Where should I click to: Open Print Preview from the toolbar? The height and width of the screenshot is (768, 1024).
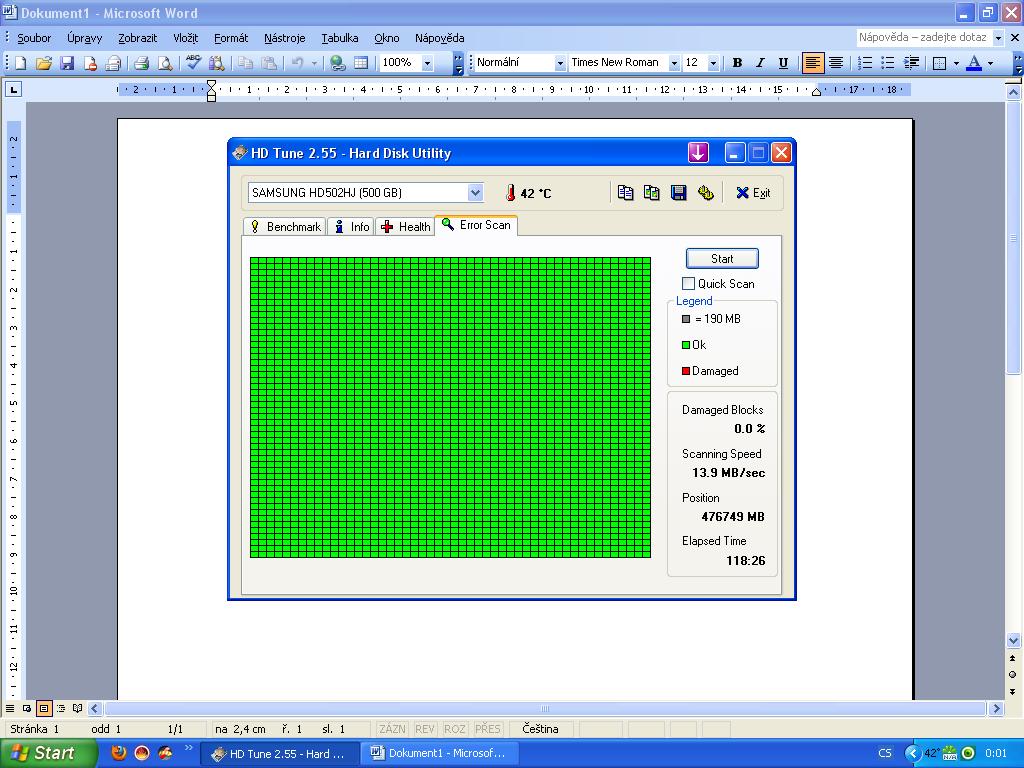tap(165, 63)
